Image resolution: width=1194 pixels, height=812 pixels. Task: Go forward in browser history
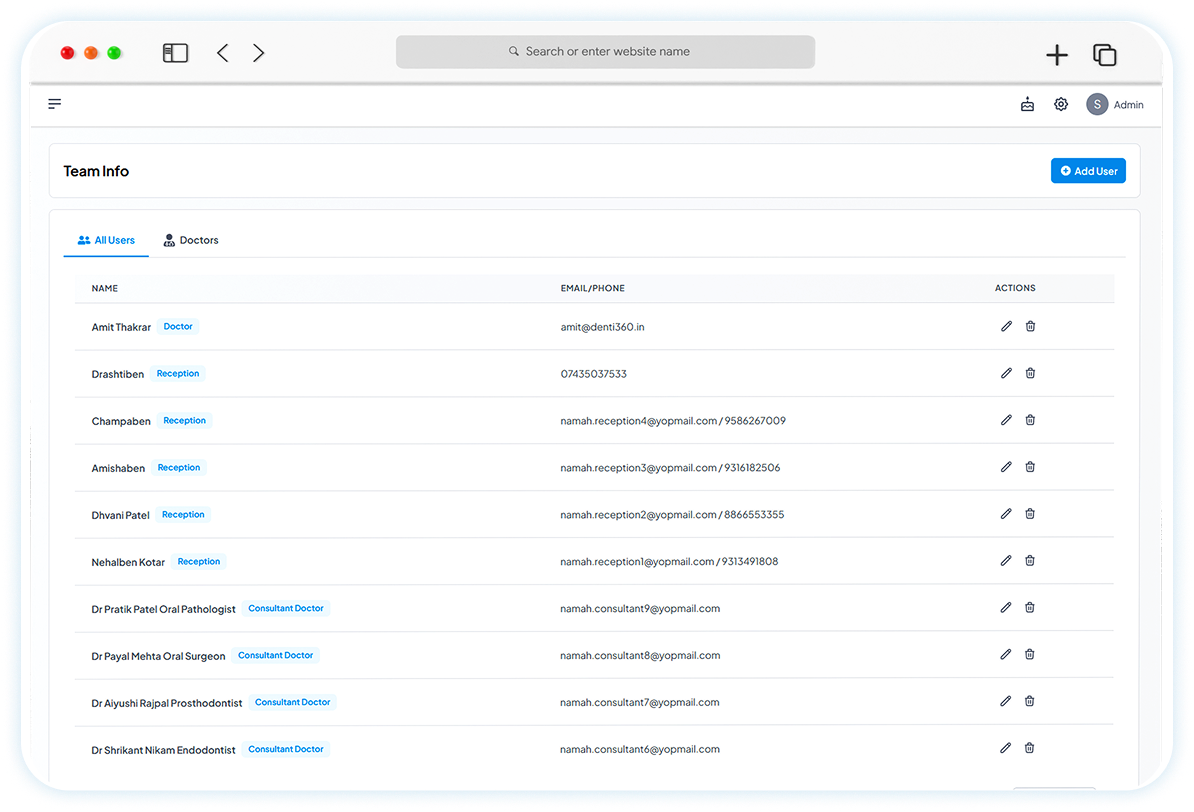click(259, 53)
